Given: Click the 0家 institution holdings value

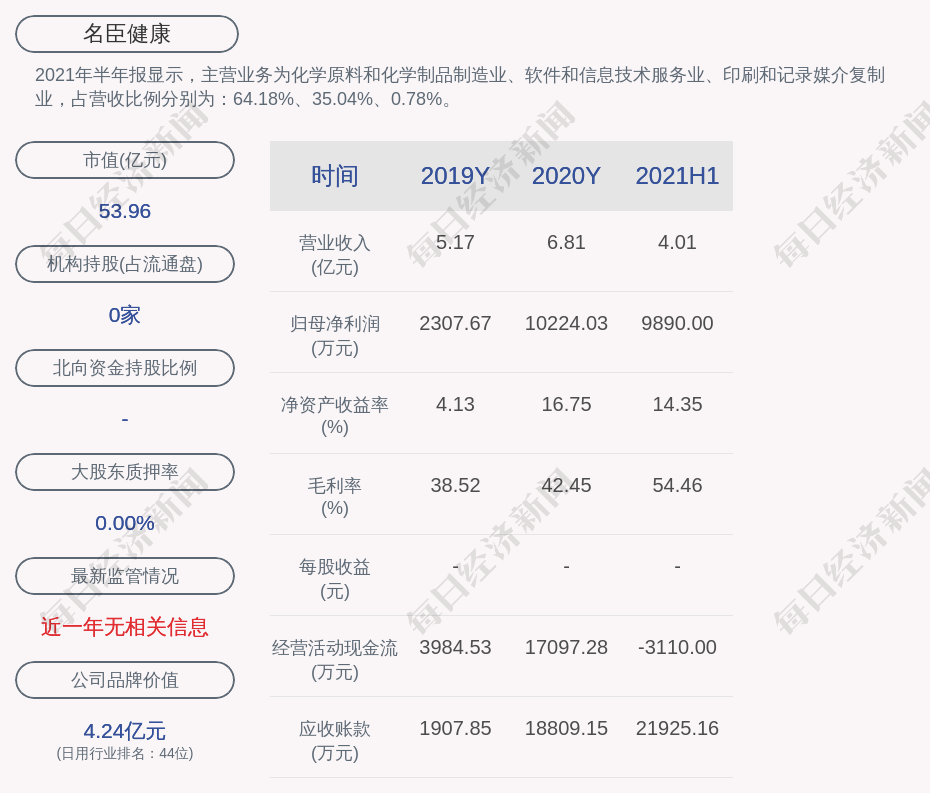Looking at the screenshot, I should coord(125,315).
